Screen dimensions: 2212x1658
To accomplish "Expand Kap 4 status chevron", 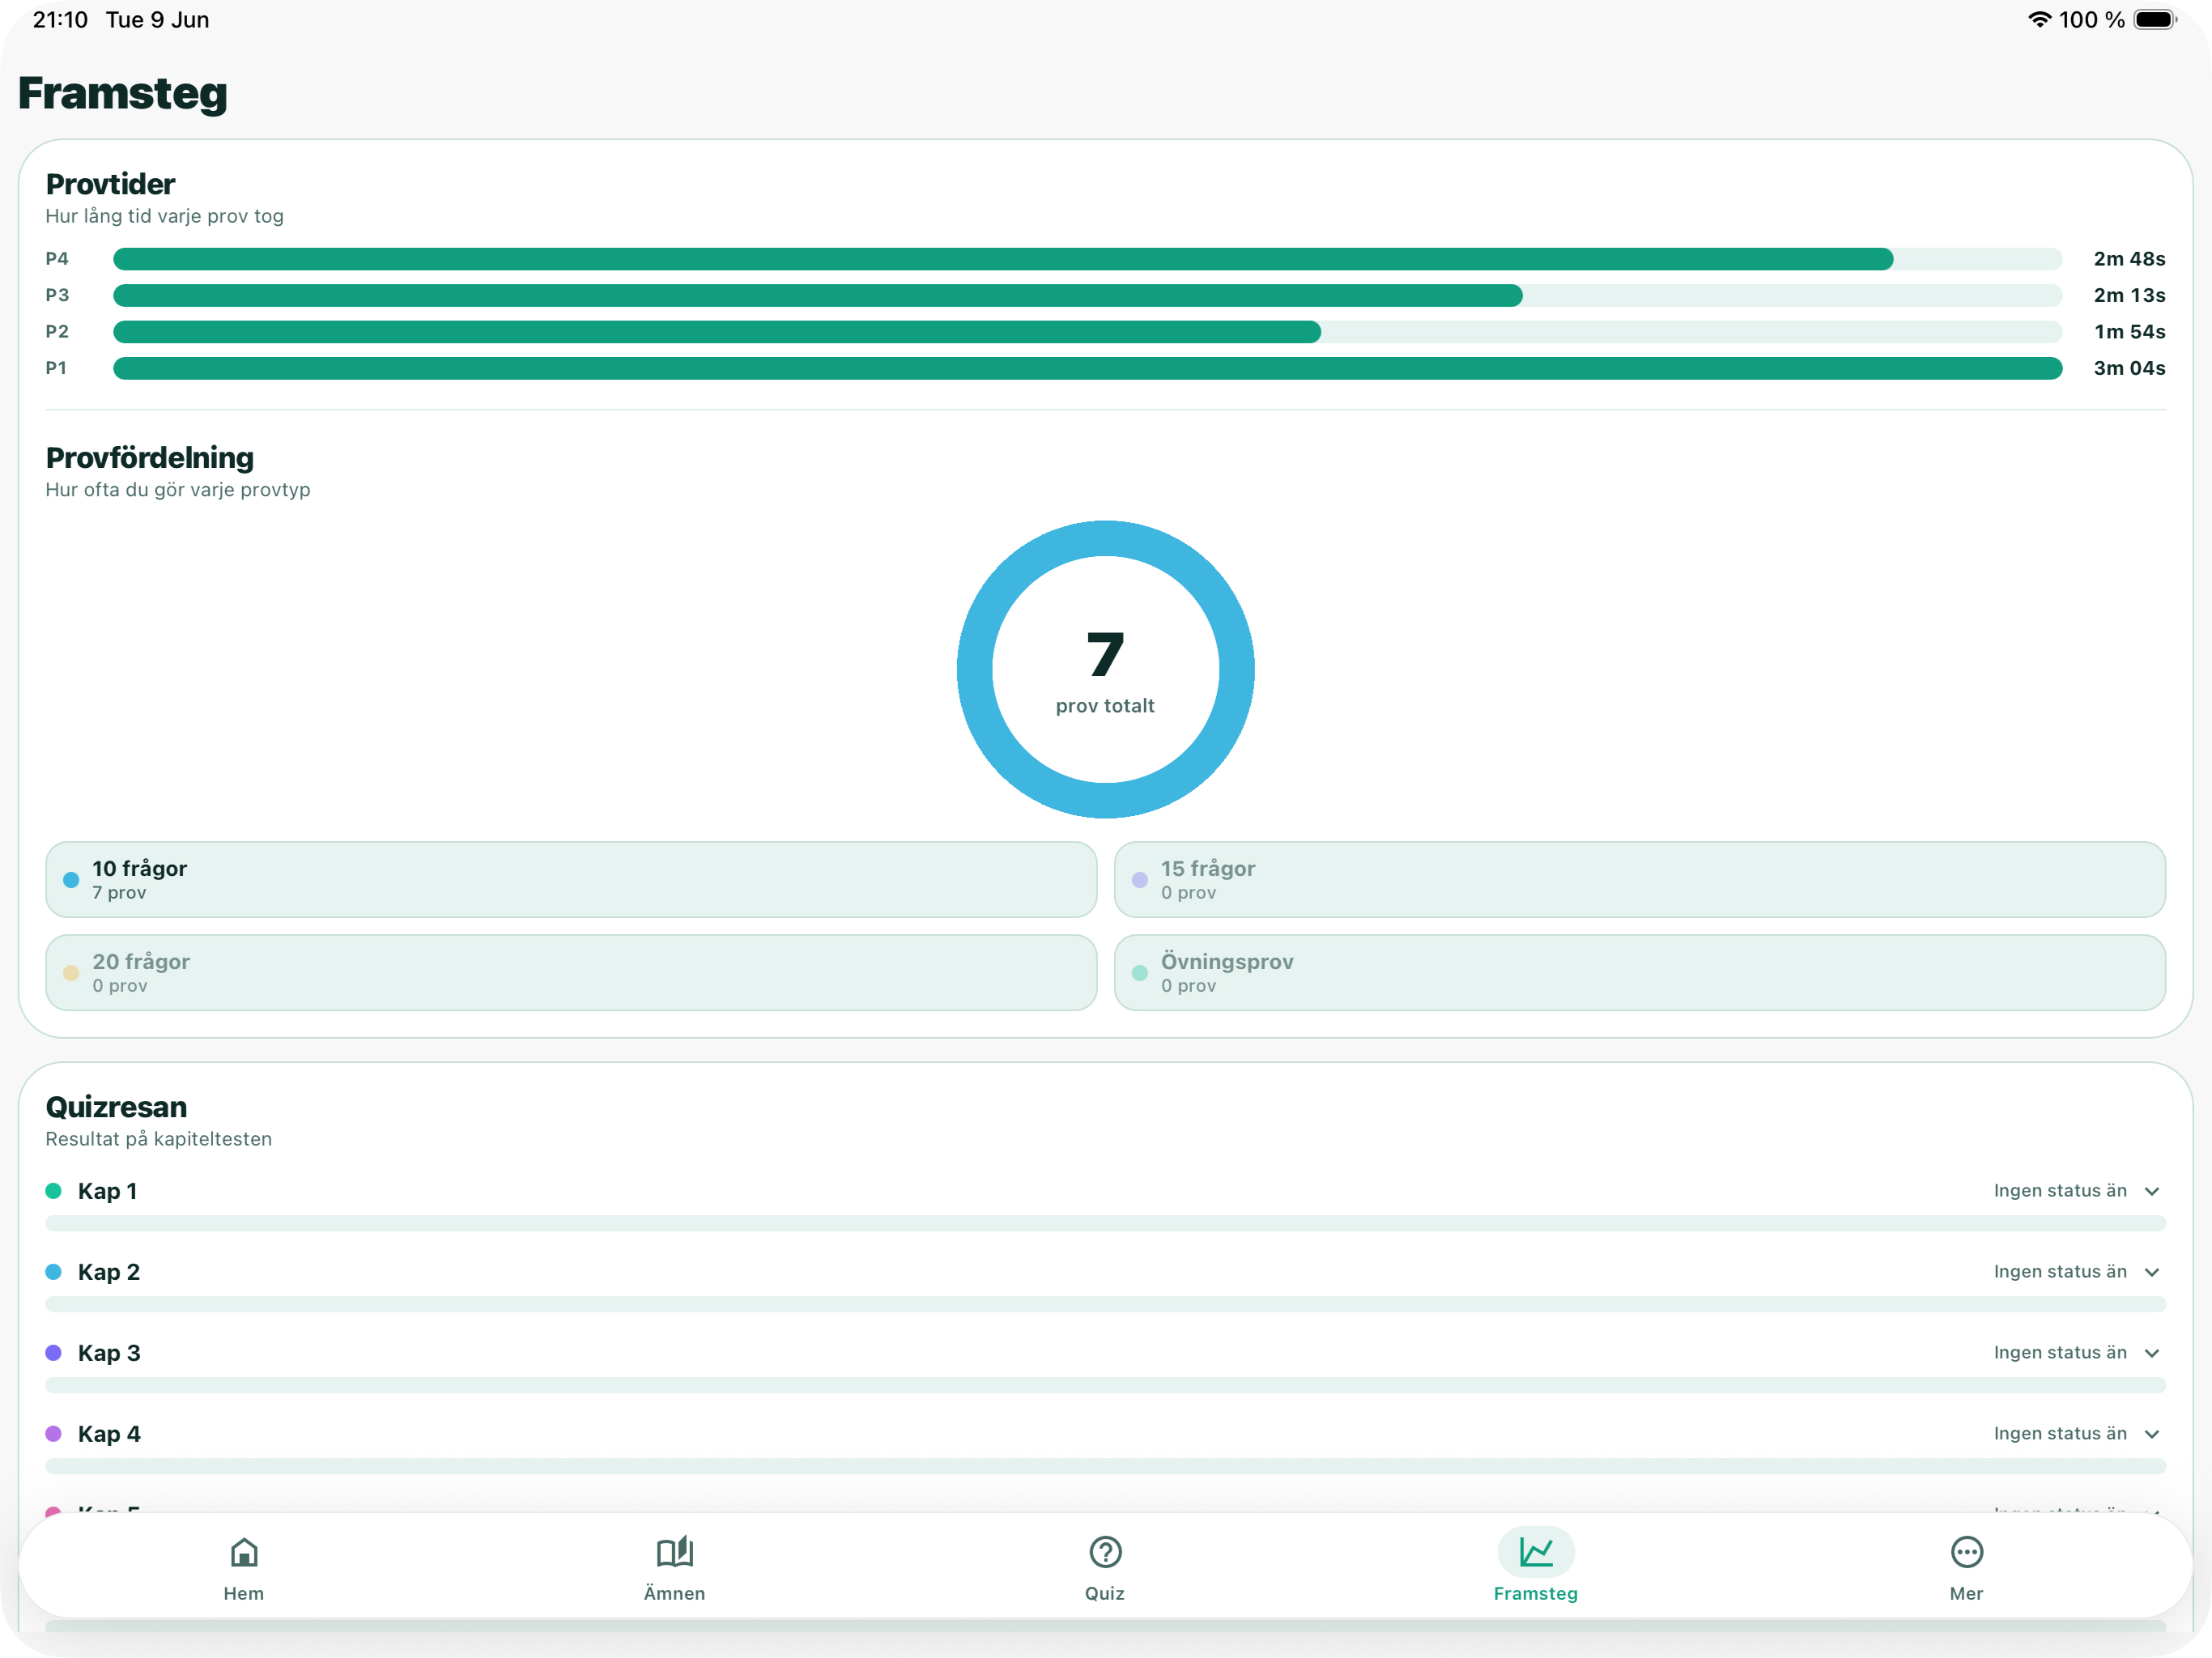I will click(x=2152, y=1434).
